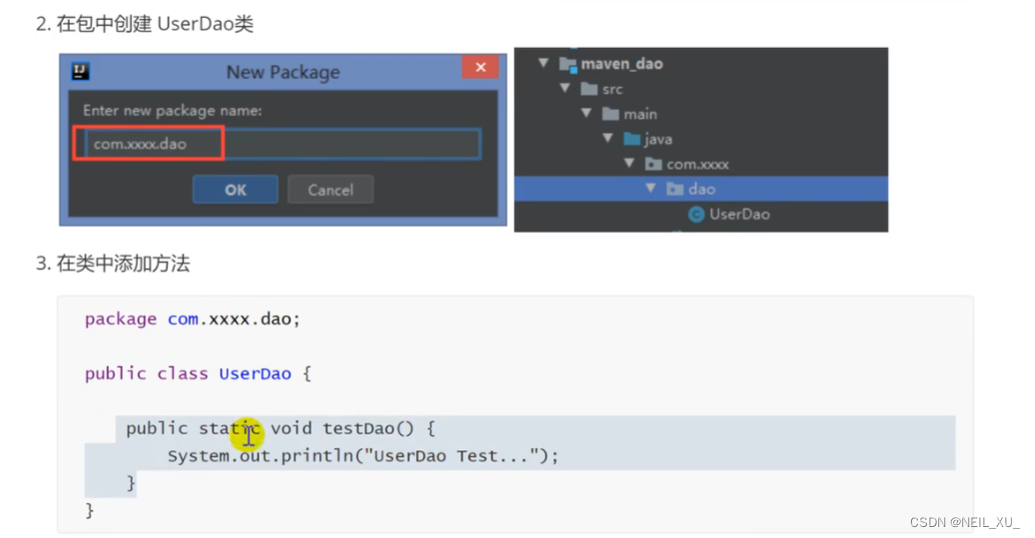
Task: Collapse the maven_dao project node
Action: tap(543, 63)
